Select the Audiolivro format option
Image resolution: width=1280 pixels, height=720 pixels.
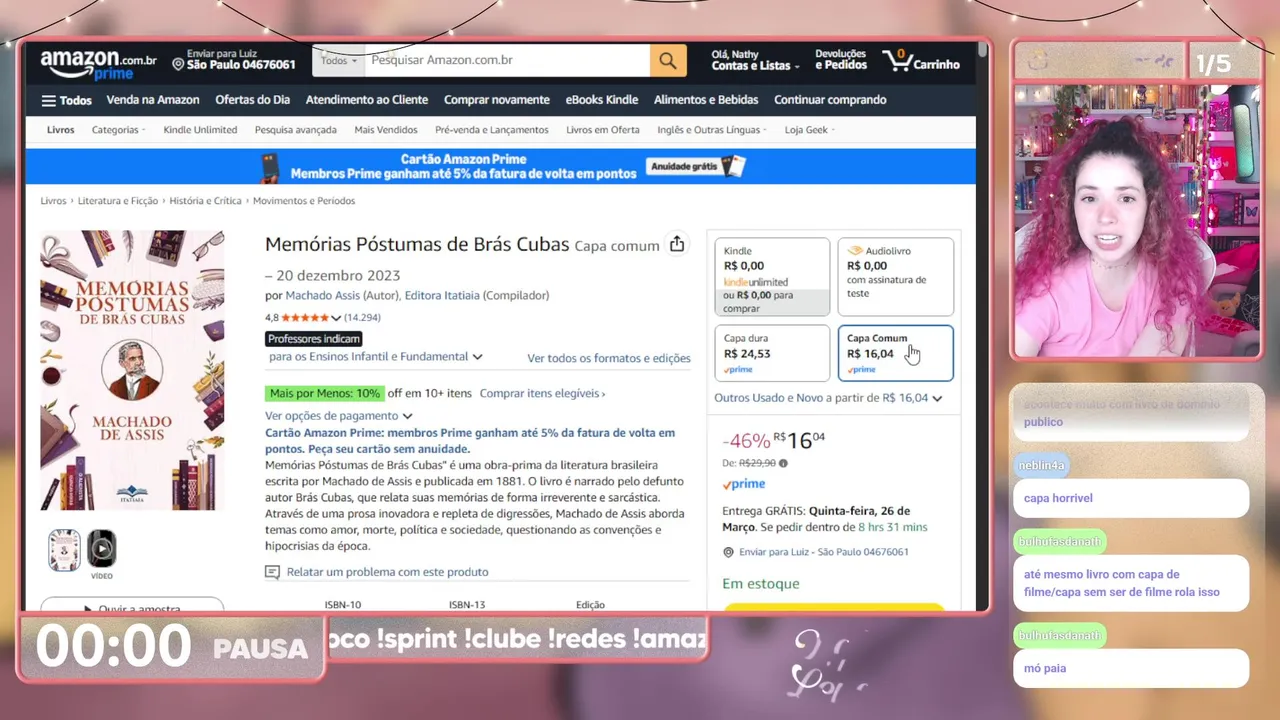pos(895,277)
